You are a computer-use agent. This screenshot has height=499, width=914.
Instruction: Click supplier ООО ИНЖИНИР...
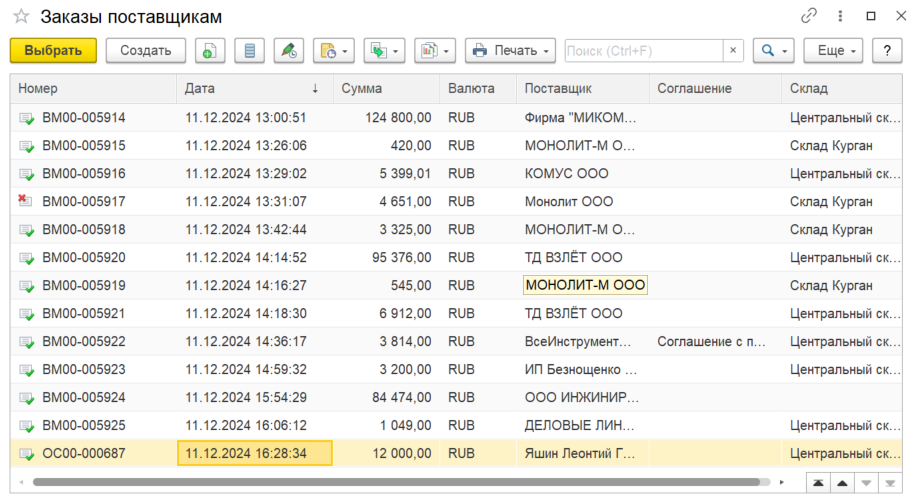click(582, 398)
